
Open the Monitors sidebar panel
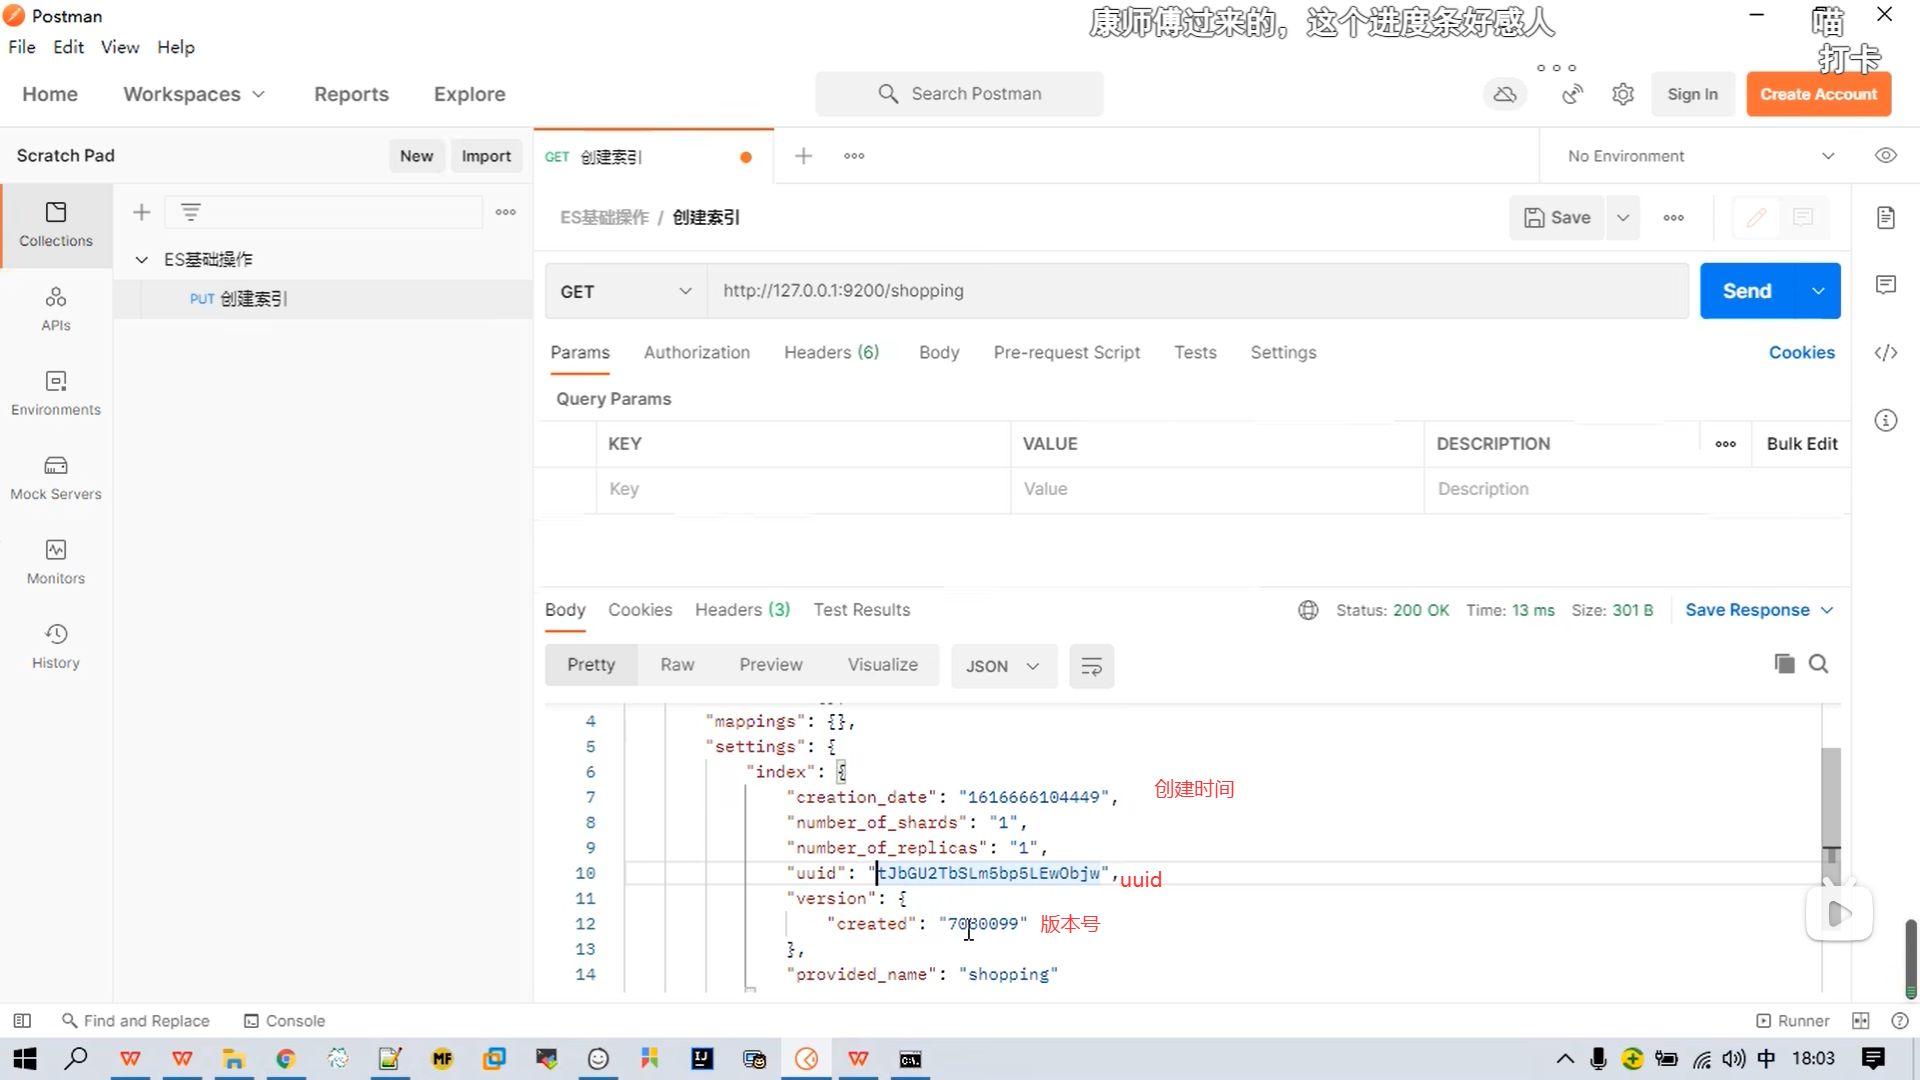[x=56, y=561]
